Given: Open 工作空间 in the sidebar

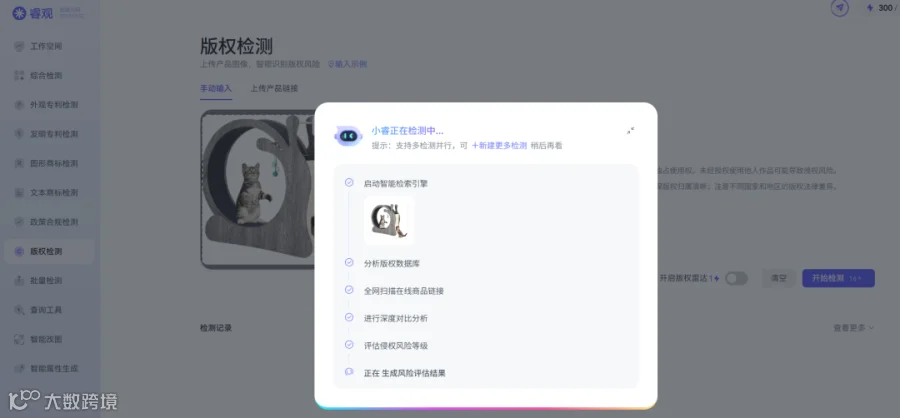Looking at the screenshot, I should point(49,46).
